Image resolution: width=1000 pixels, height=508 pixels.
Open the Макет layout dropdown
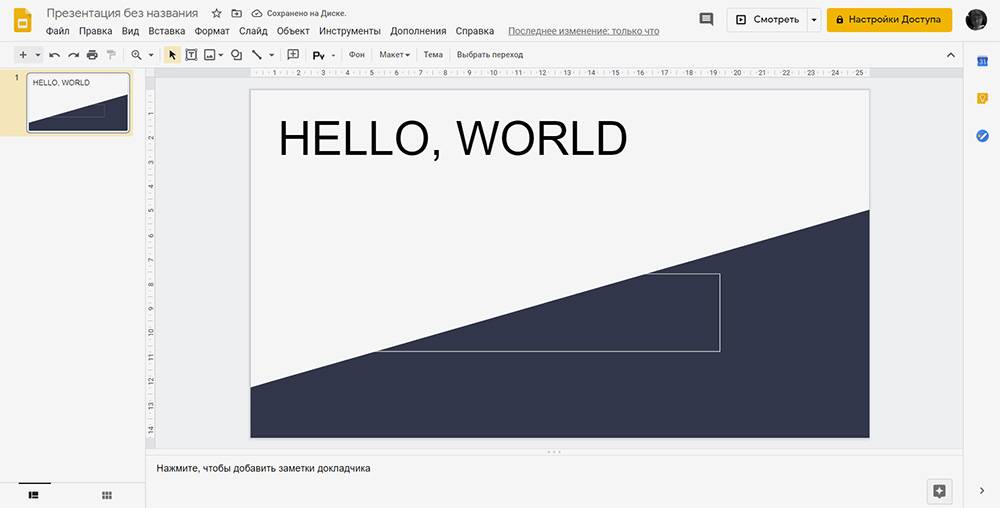tap(394, 55)
